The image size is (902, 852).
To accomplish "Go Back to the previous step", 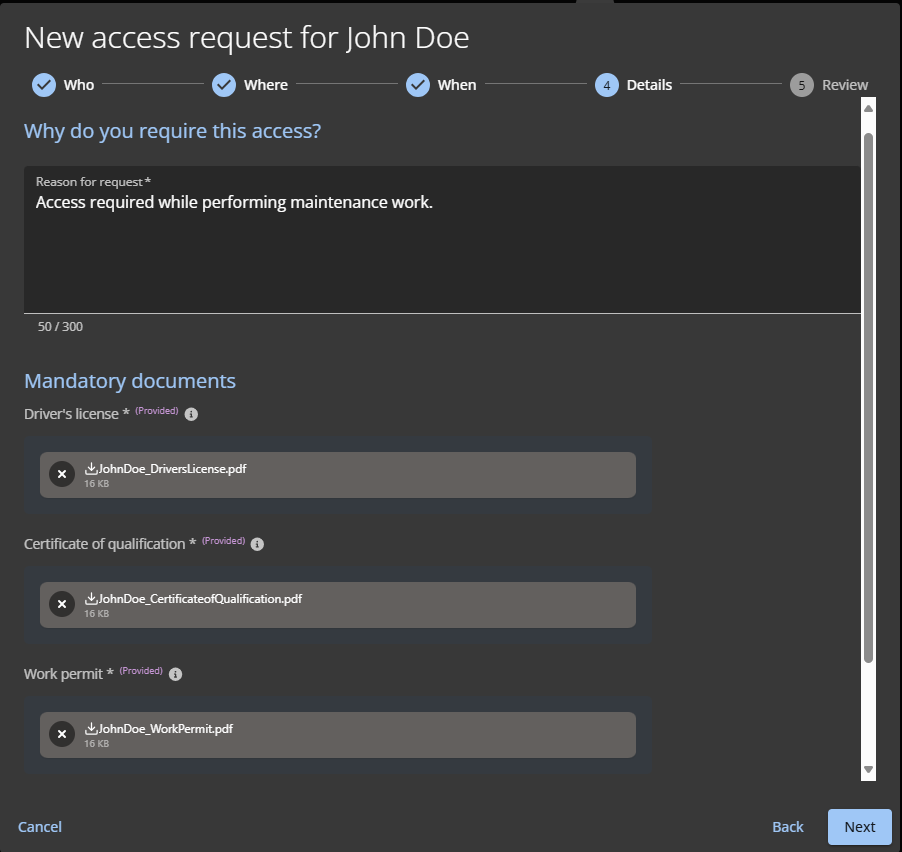I will pyautogui.click(x=787, y=827).
